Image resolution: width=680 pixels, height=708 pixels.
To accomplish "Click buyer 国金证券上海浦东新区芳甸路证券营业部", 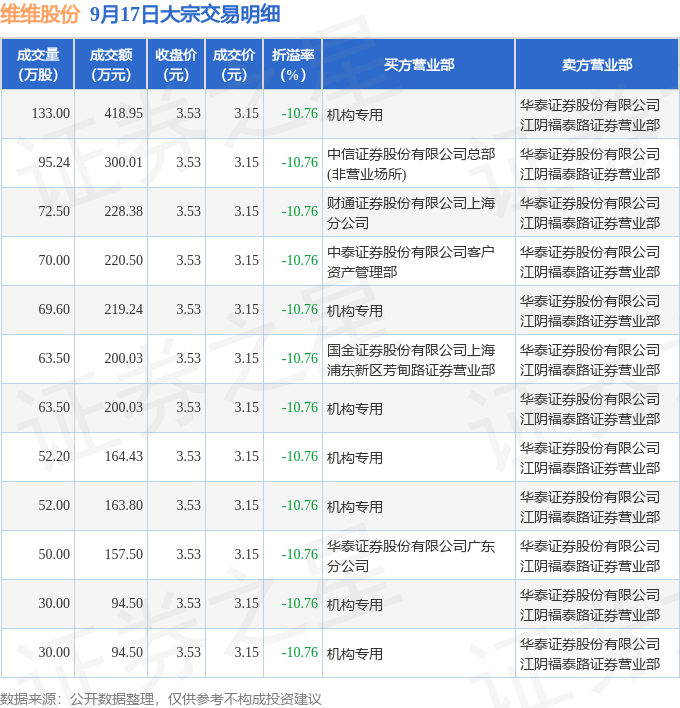I will pos(411,360).
